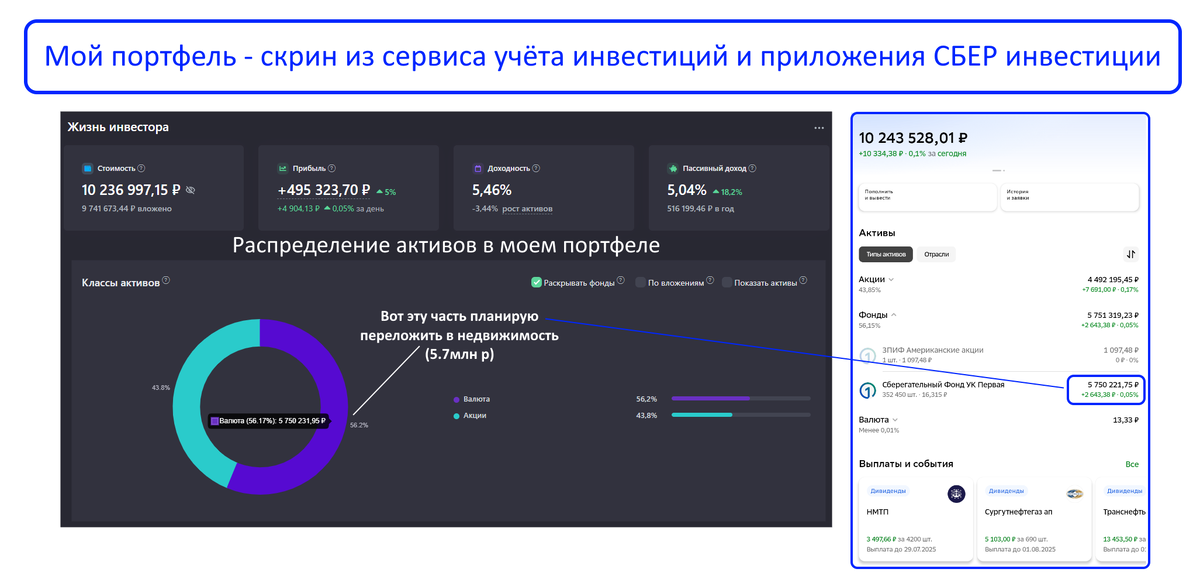Click the purple Валюта legend dot
This screenshot has width=1200, height=579.
tap(456, 399)
